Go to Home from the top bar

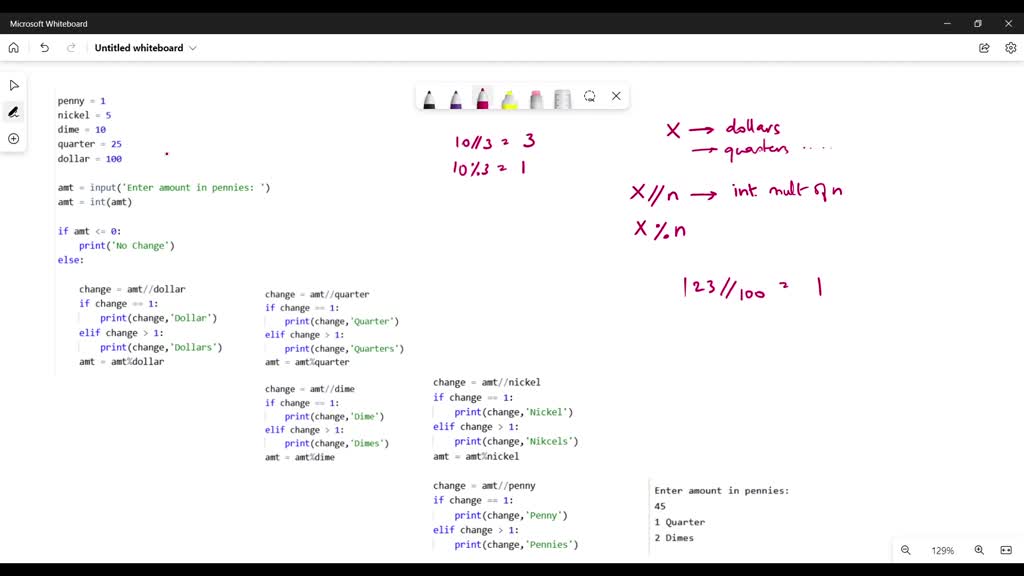[x=13, y=47]
